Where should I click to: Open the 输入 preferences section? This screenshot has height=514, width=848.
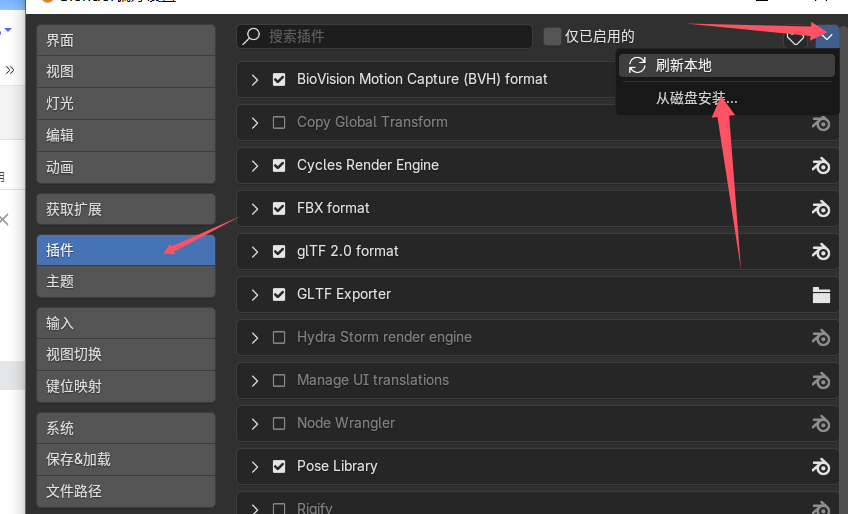[x=126, y=323]
